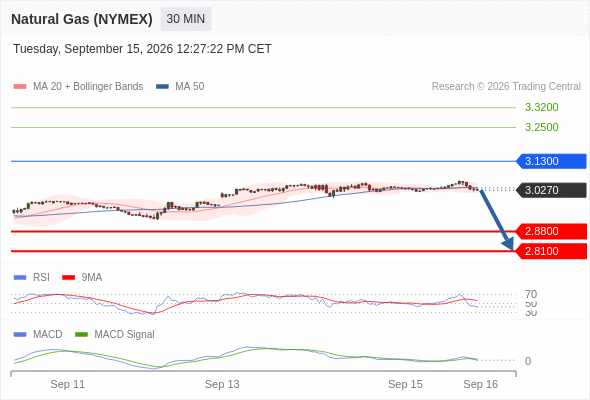
Task: Click the Sep 13 date axis label
Action: pyautogui.click(x=222, y=384)
